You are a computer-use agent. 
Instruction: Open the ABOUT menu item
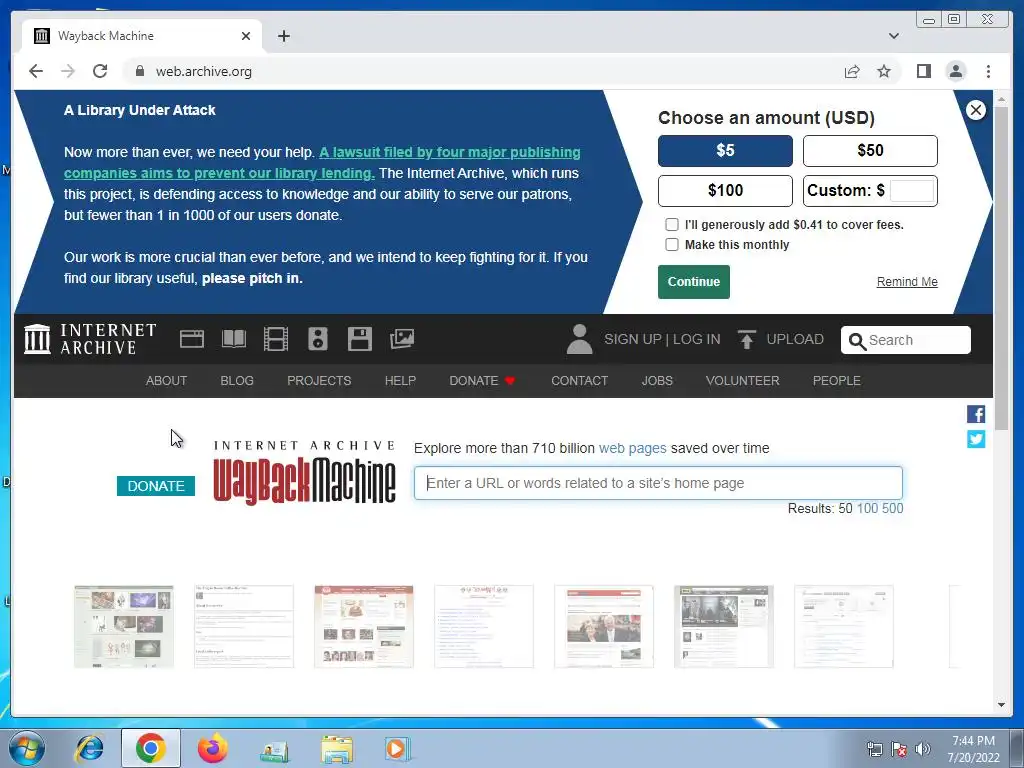click(166, 381)
